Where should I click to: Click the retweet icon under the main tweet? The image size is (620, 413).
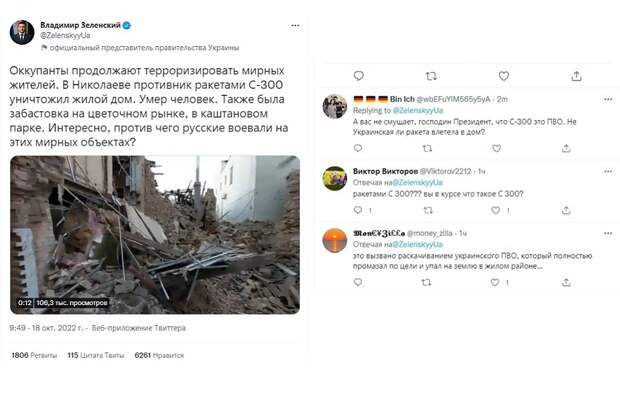pyautogui.click(x=431, y=76)
